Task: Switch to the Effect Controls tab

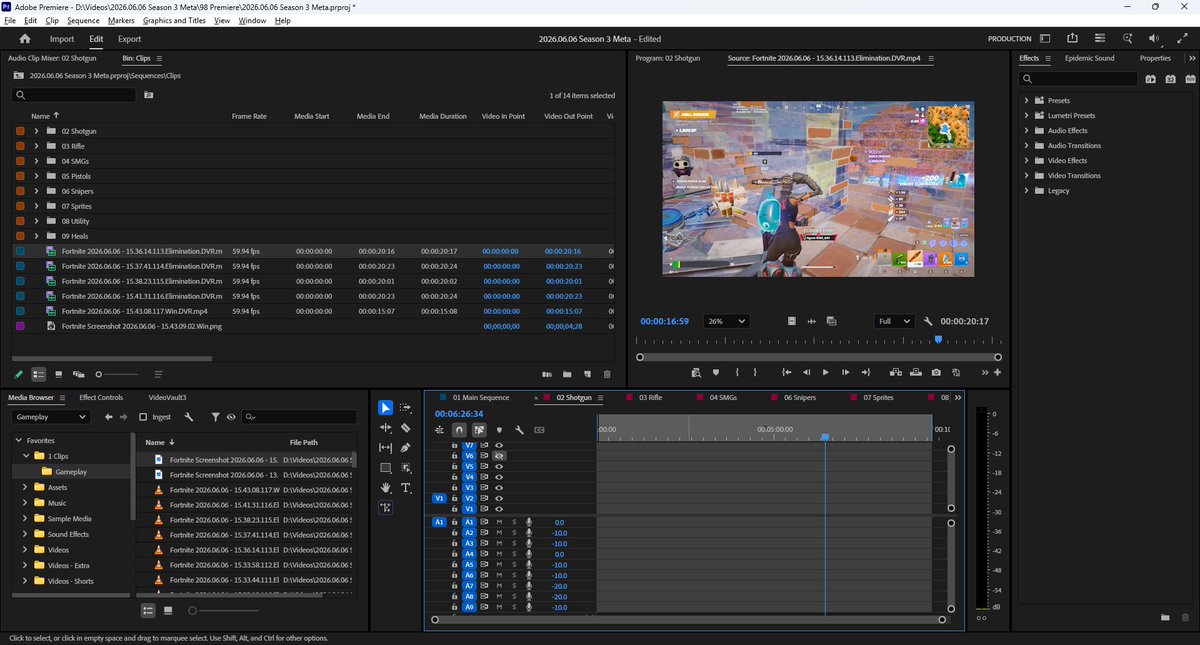Action: 101,397
